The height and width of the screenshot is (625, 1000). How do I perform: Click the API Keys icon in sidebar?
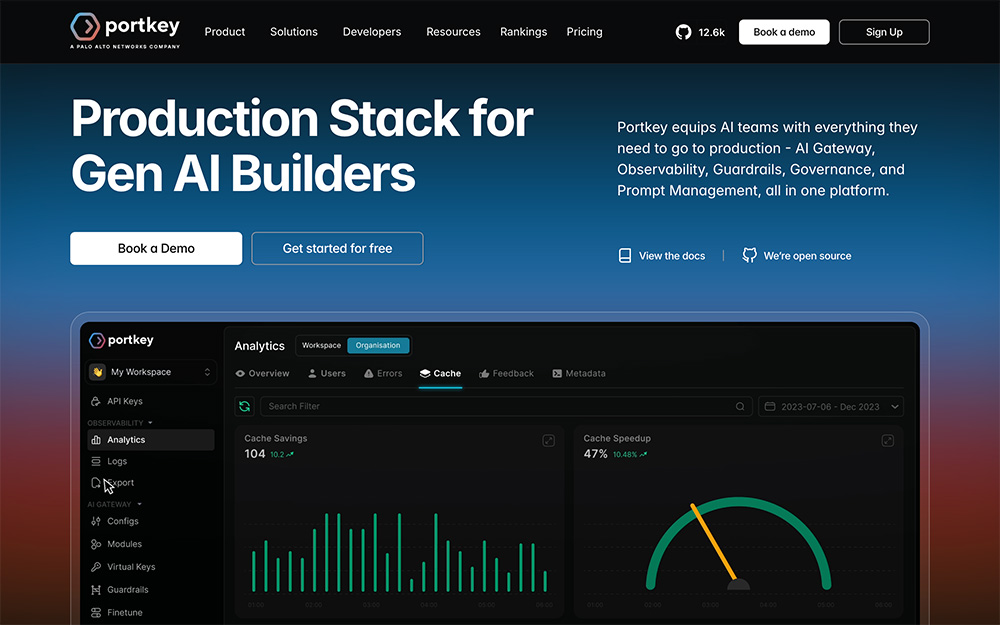pos(96,401)
